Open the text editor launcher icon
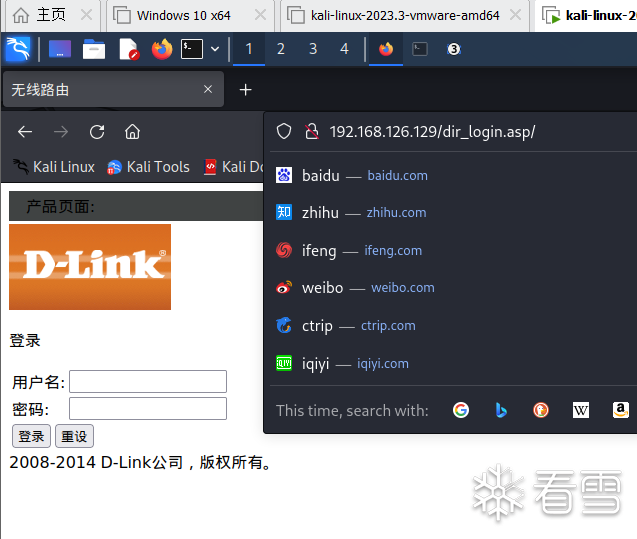 pos(129,49)
